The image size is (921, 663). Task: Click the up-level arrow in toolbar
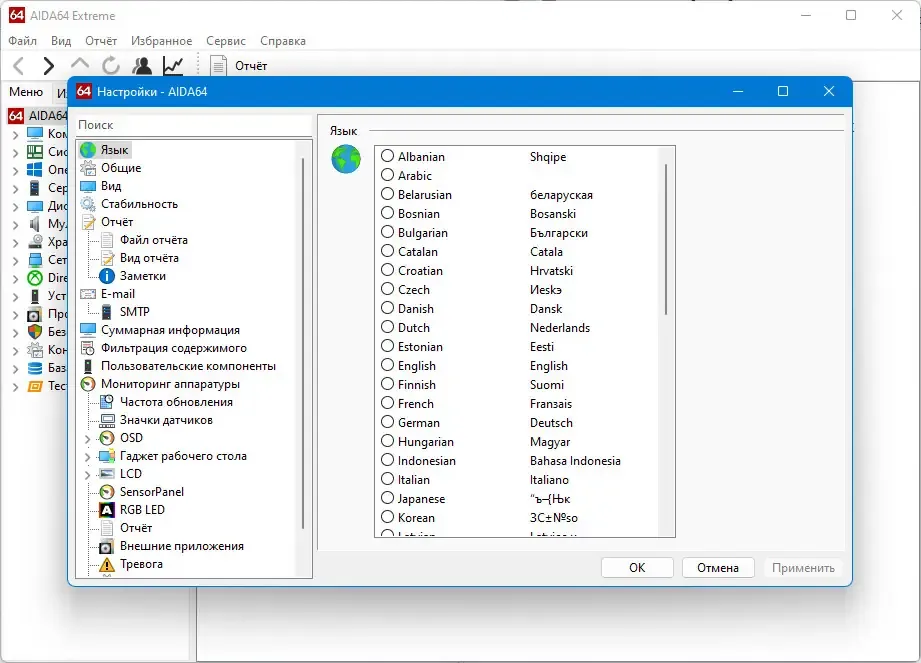click(x=80, y=65)
